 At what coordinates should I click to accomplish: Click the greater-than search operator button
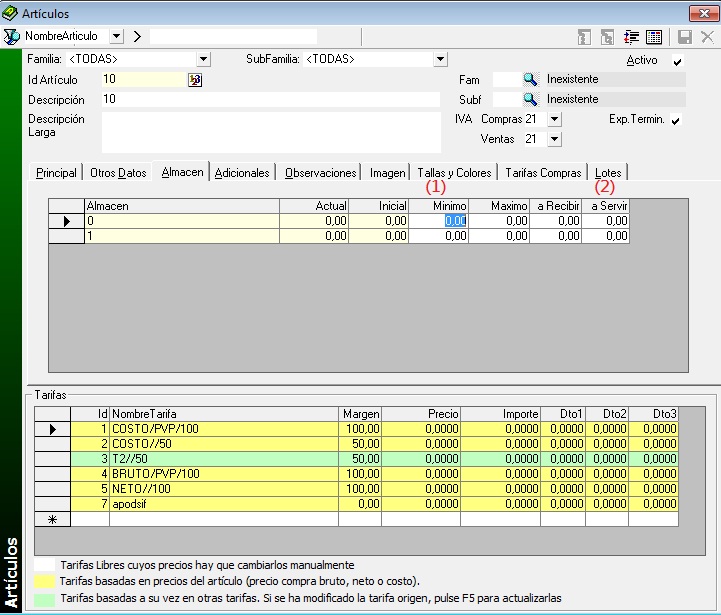[x=137, y=36]
